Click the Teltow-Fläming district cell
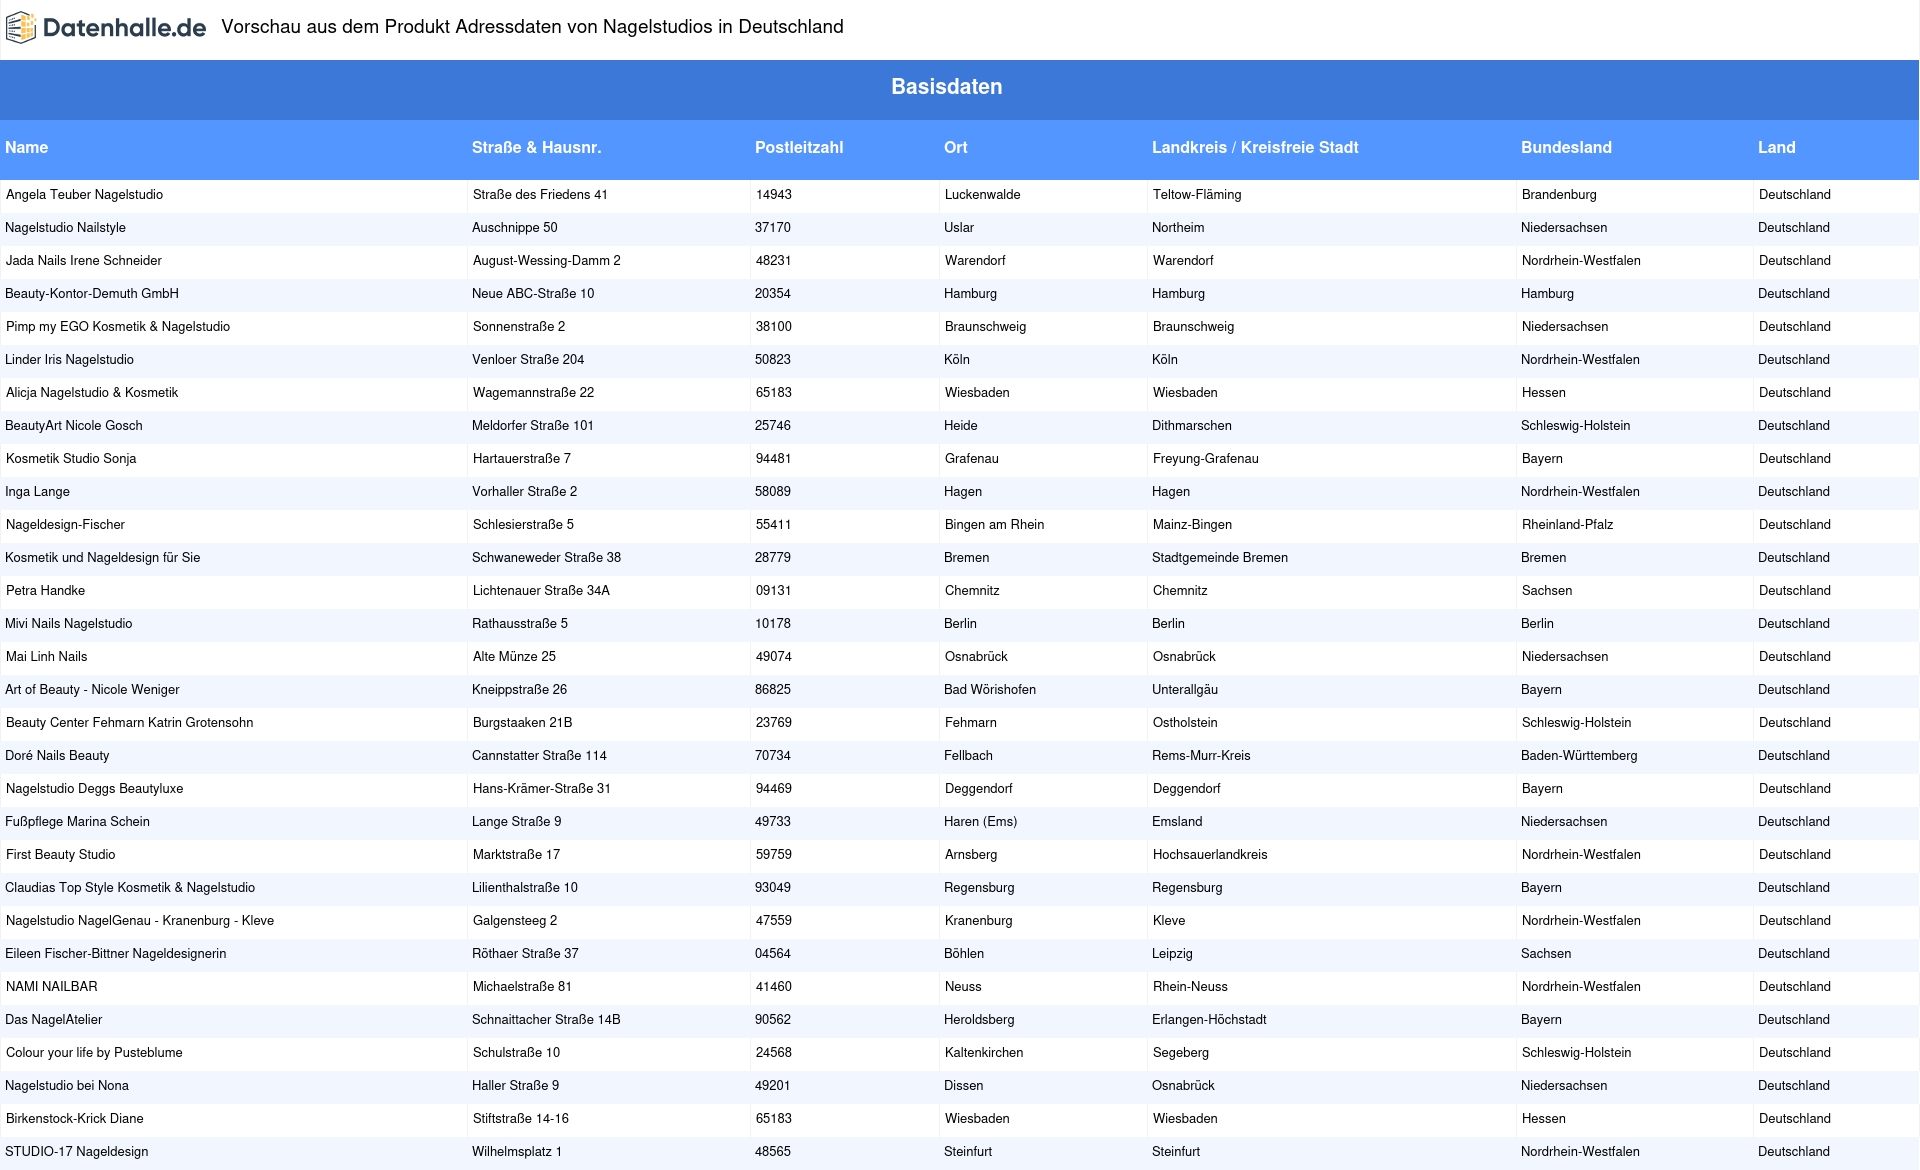Screen dimensions: 1920x1170 click(x=1197, y=195)
